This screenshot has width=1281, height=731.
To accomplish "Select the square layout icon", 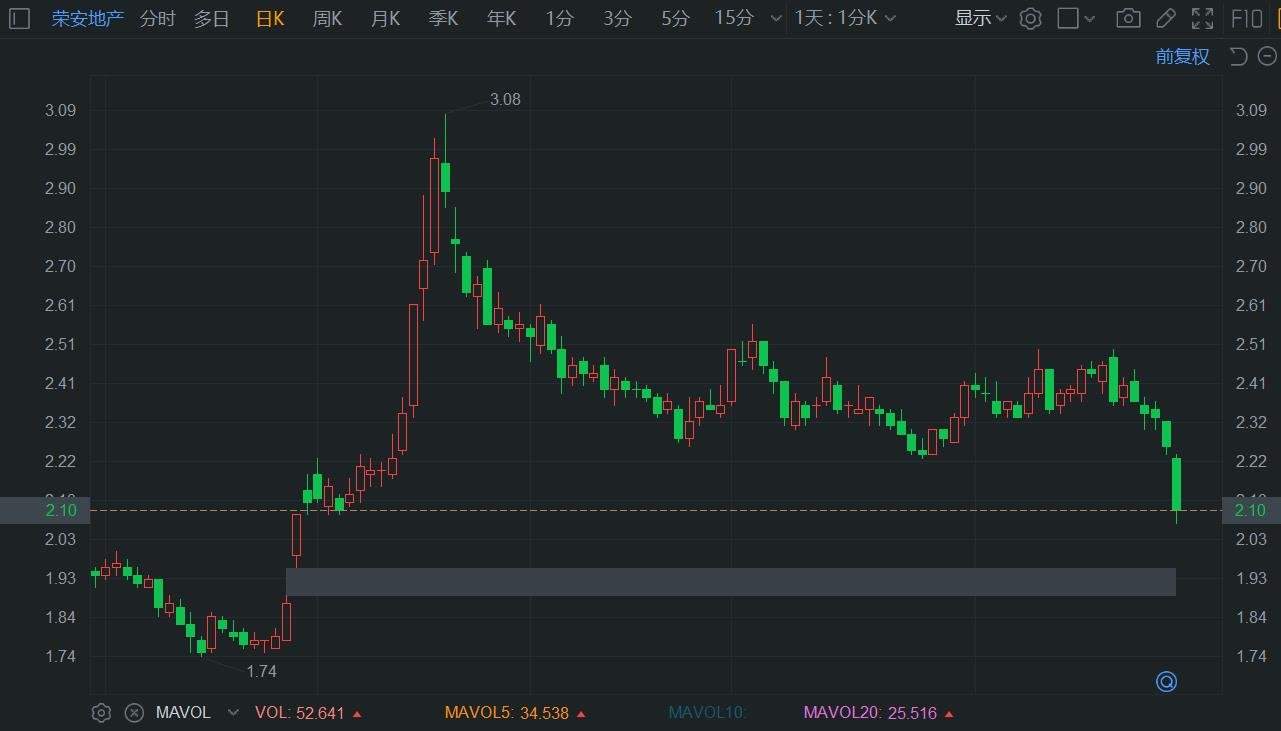I will point(1068,18).
